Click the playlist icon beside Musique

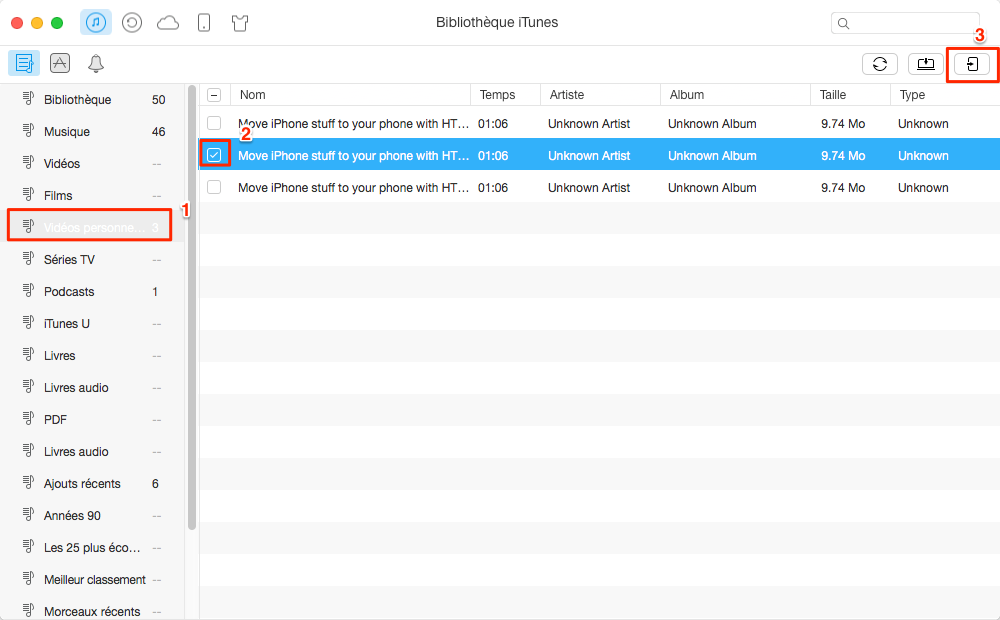(28, 130)
